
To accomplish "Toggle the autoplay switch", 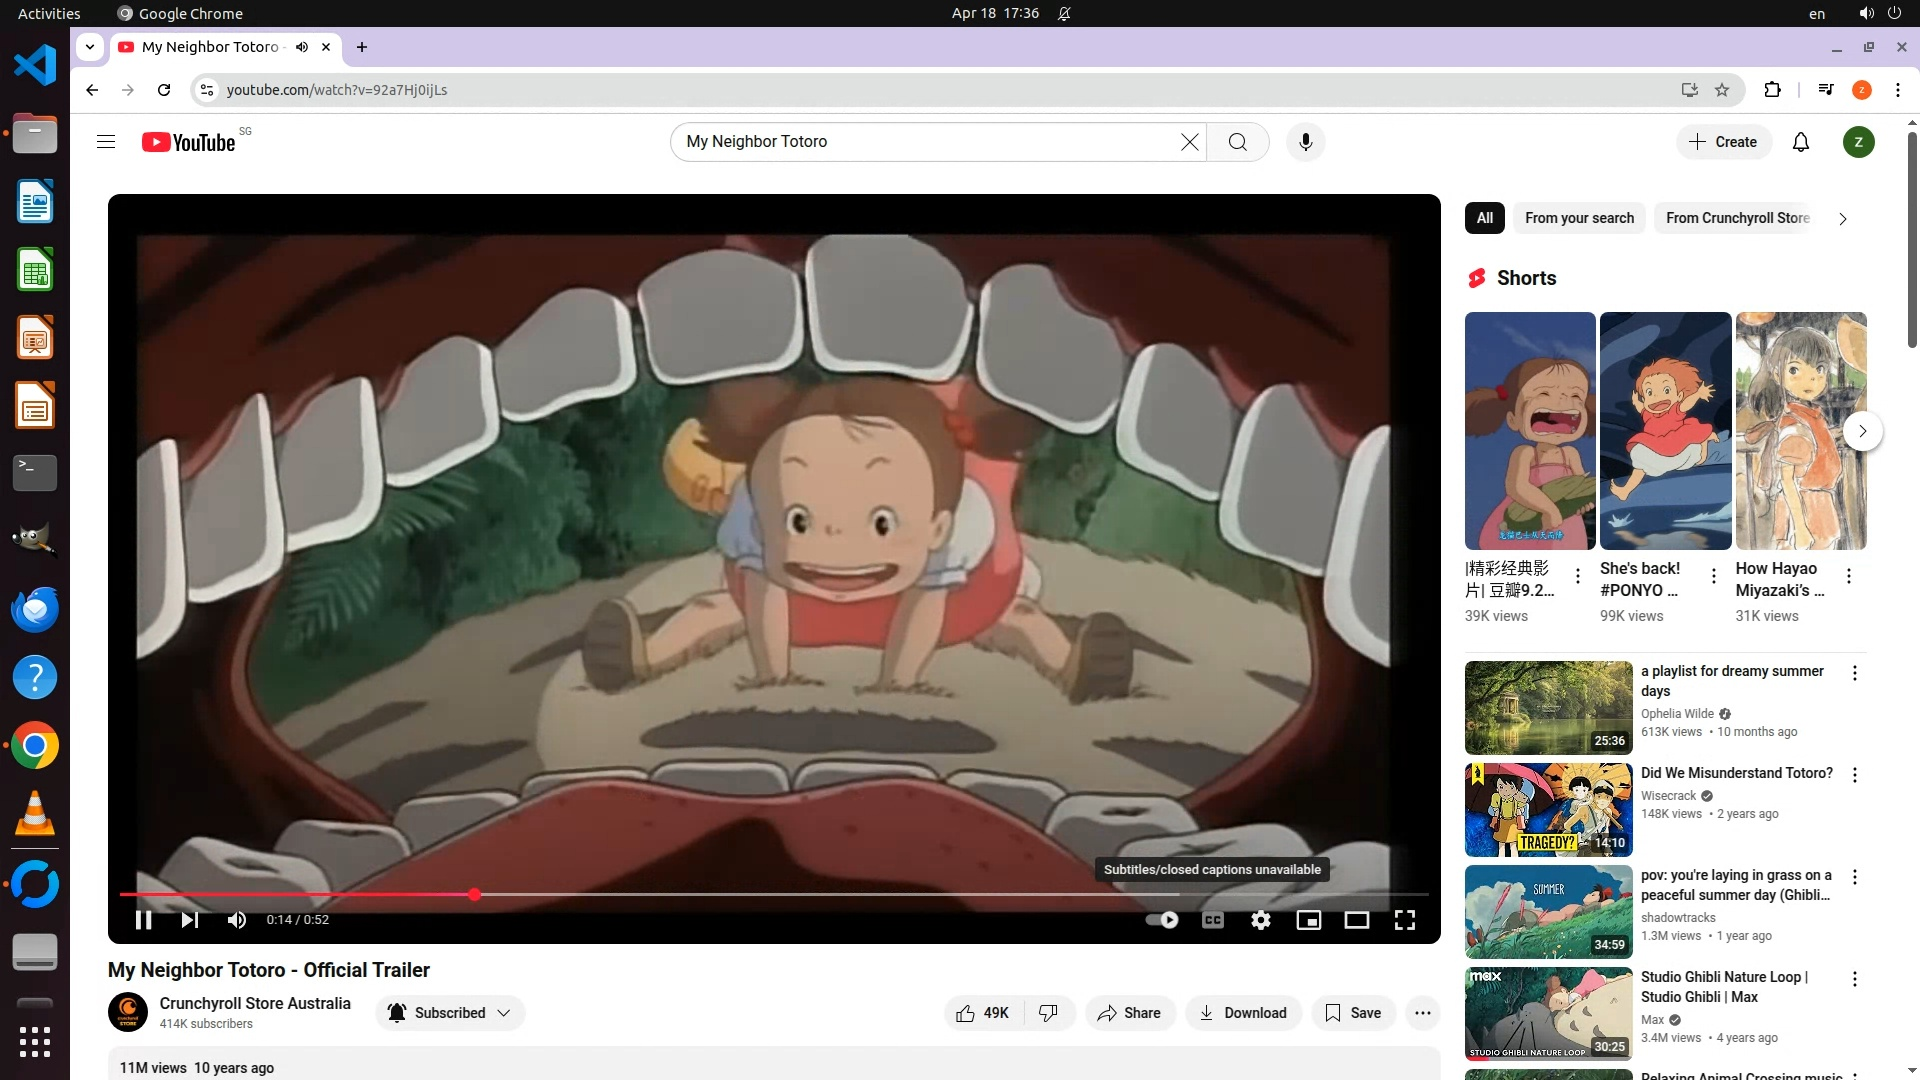I will click(1162, 920).
